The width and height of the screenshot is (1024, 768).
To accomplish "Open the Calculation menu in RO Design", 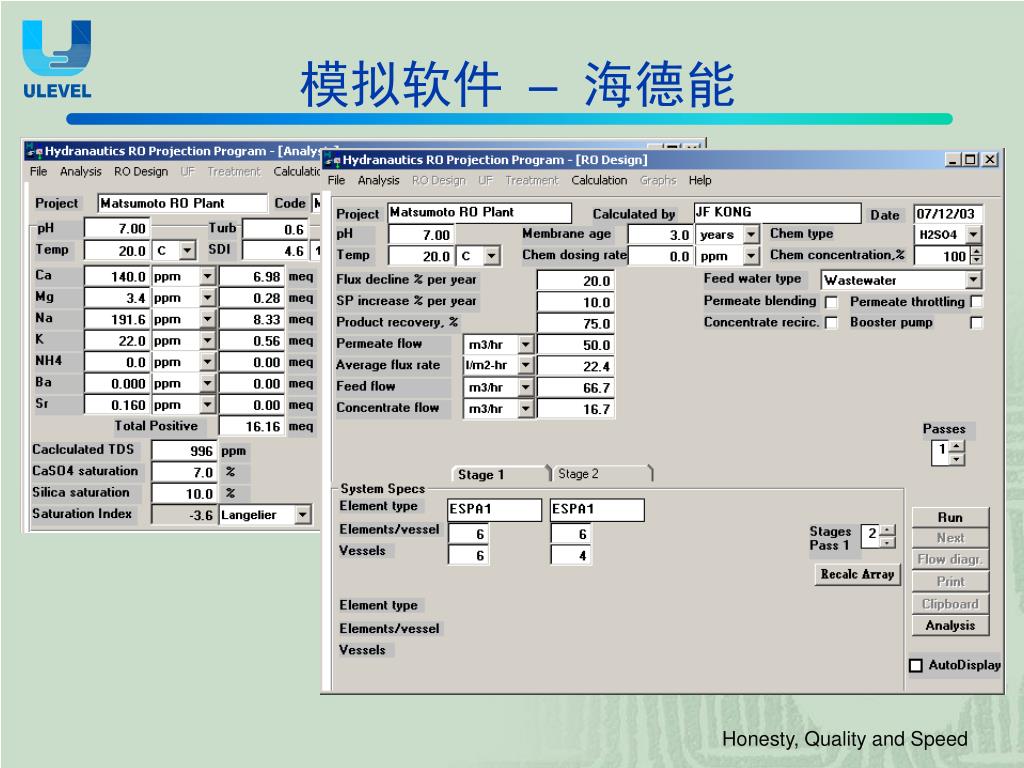I will click(x=599, y=180).
